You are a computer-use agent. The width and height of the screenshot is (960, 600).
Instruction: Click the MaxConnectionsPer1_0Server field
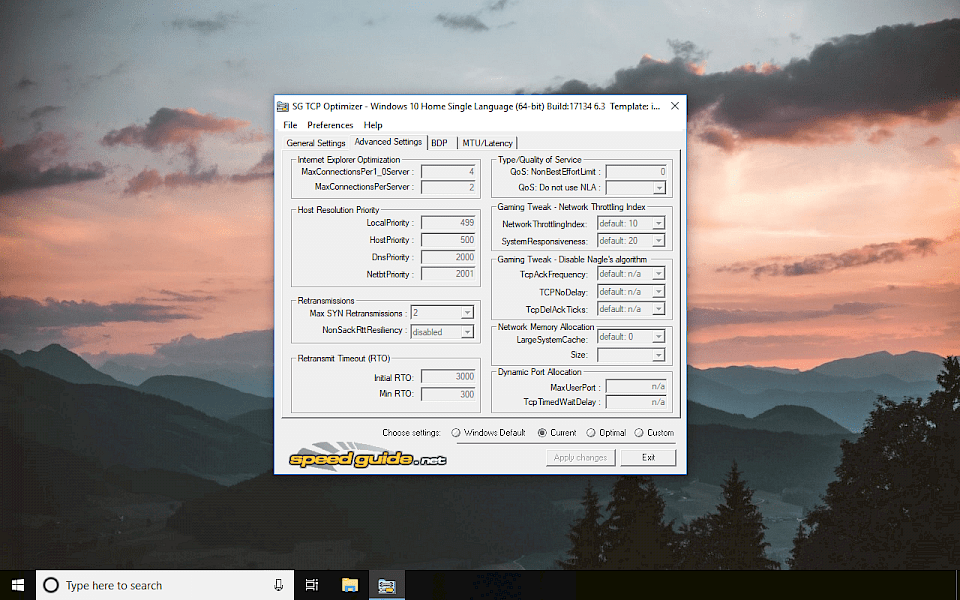coord(448,172)
